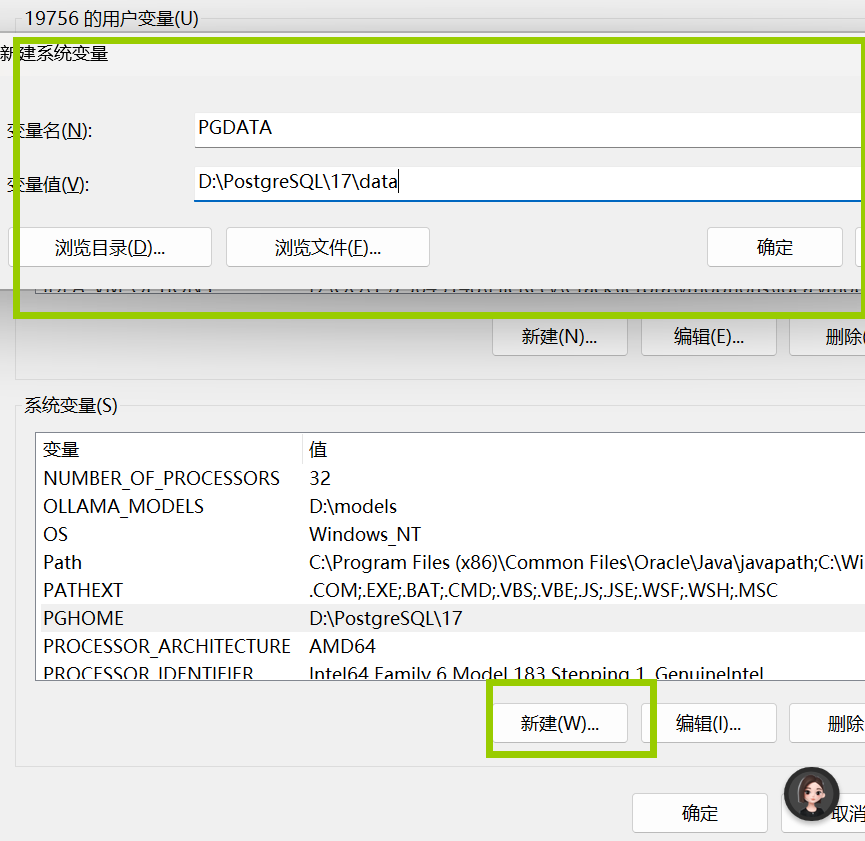Click the cartoon avatar assistant icon

pyautogui.click(x=811, y=795)
